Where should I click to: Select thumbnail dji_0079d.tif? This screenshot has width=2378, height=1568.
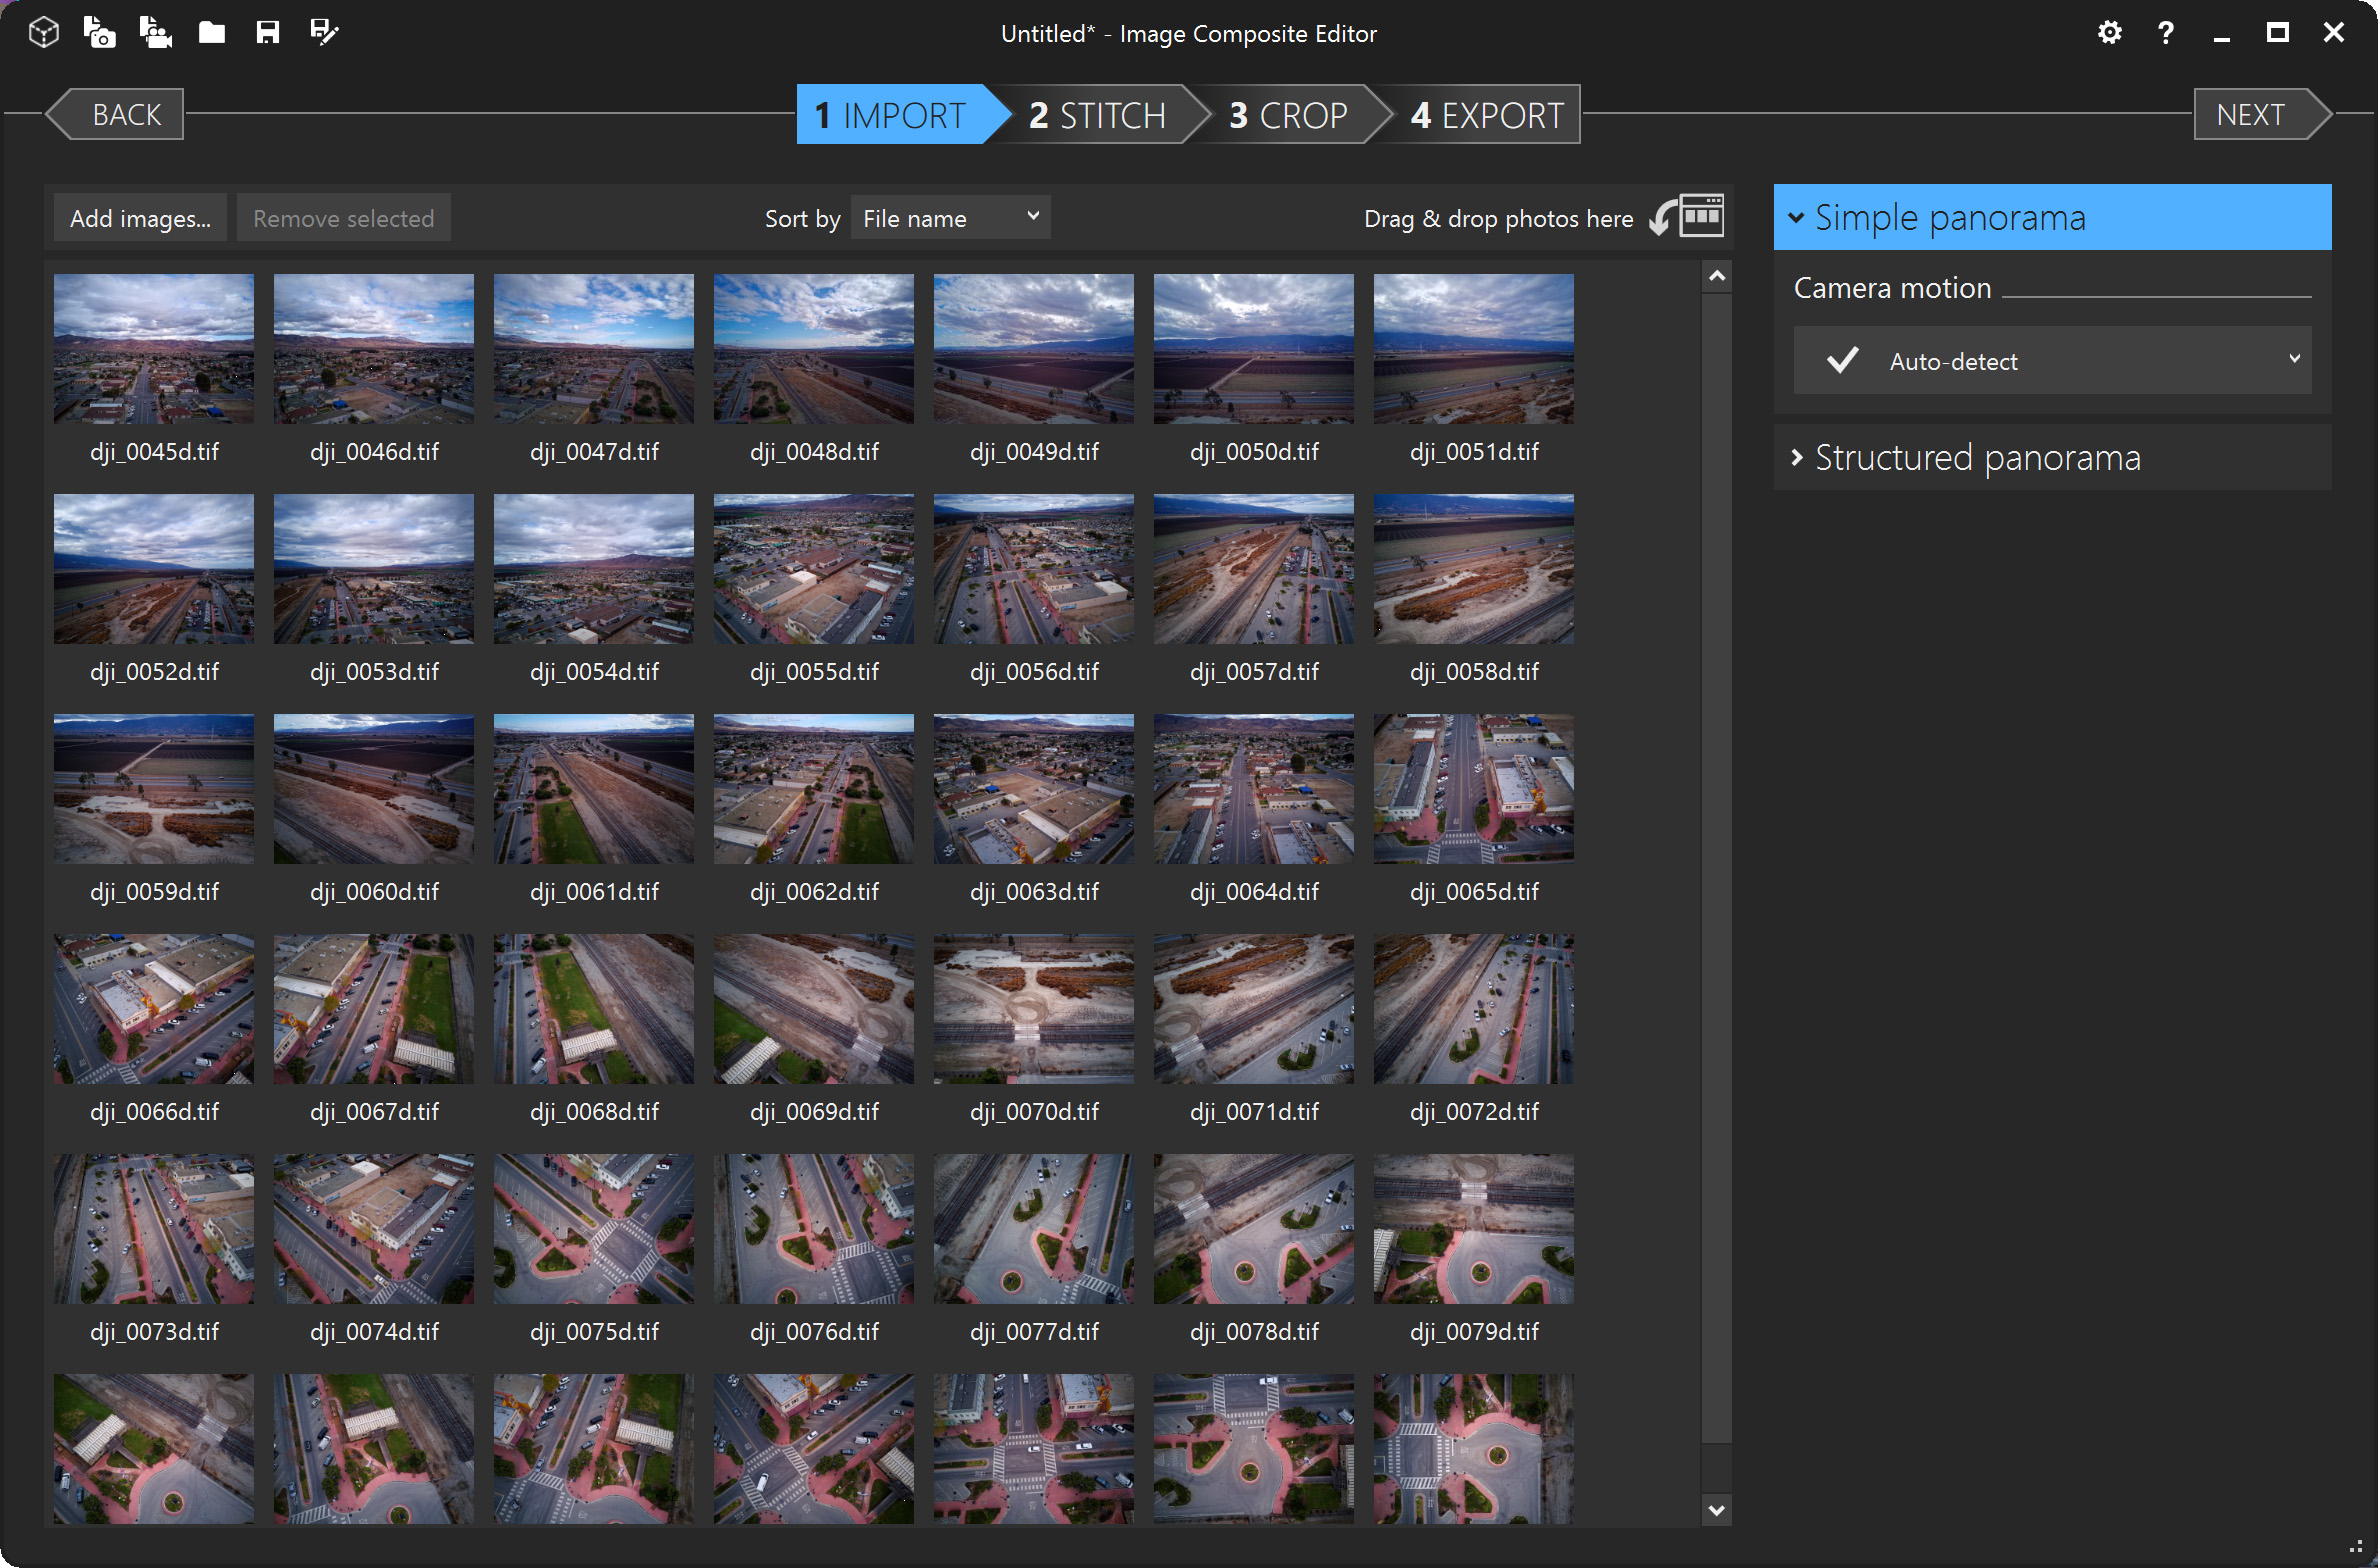pyautogui.click(x=1474, y=1229)
